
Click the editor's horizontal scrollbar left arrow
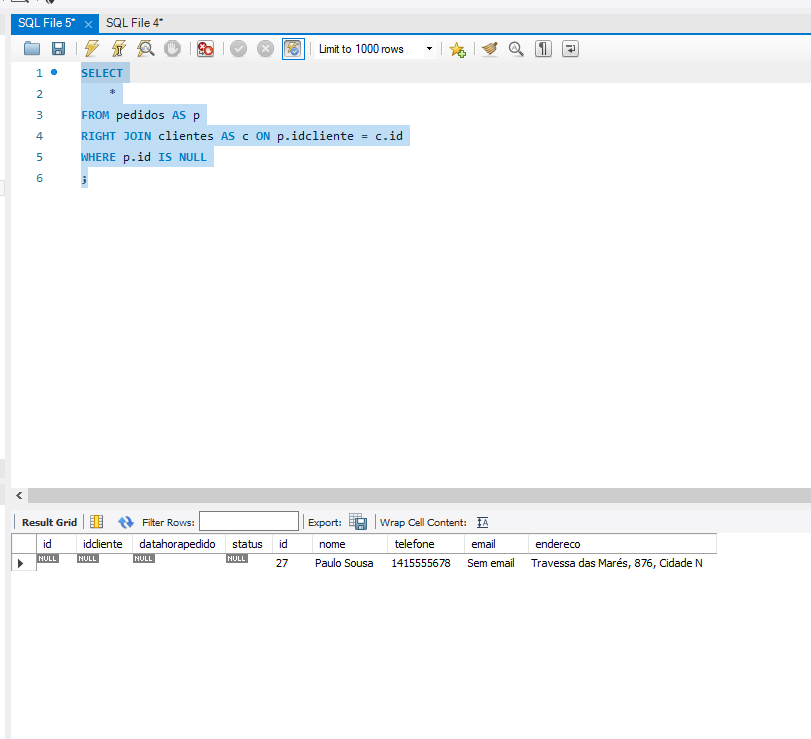click(19, 495)
